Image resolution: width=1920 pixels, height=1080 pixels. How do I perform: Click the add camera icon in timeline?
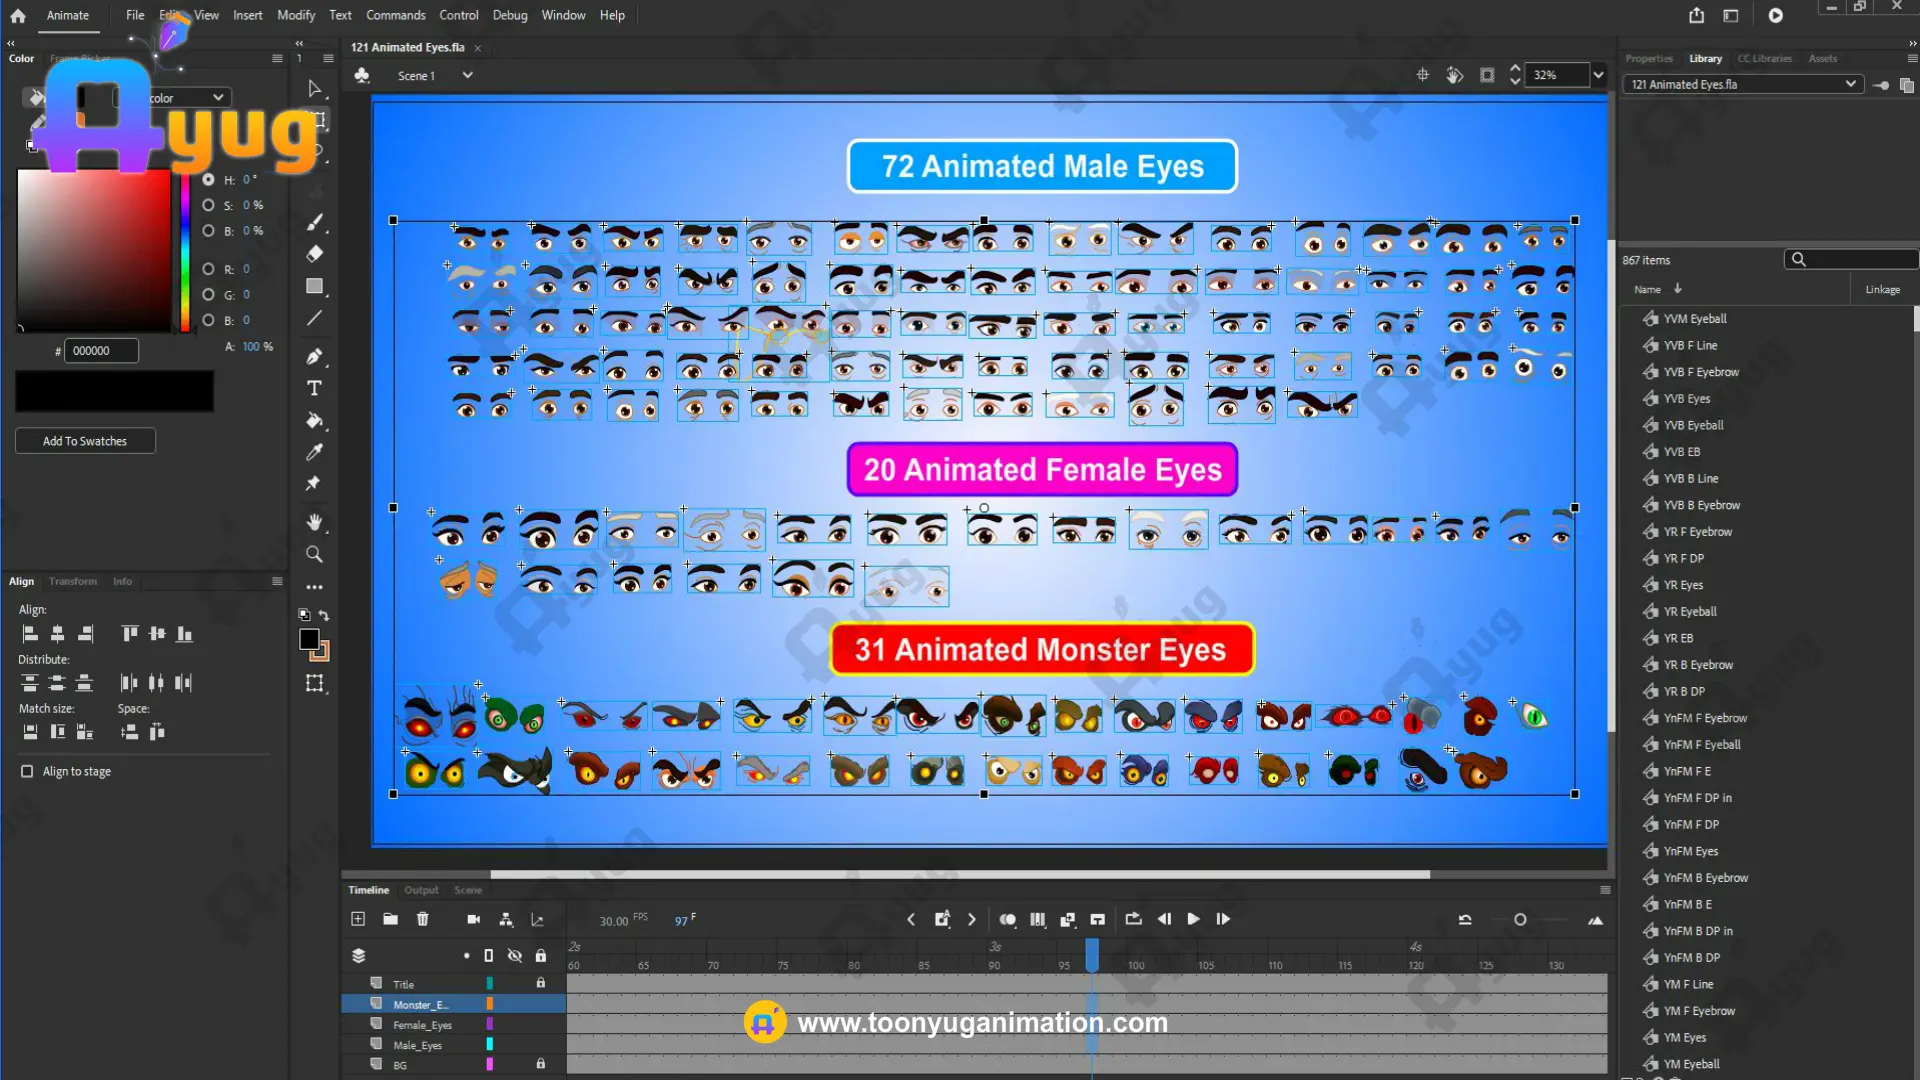point(474,919)
